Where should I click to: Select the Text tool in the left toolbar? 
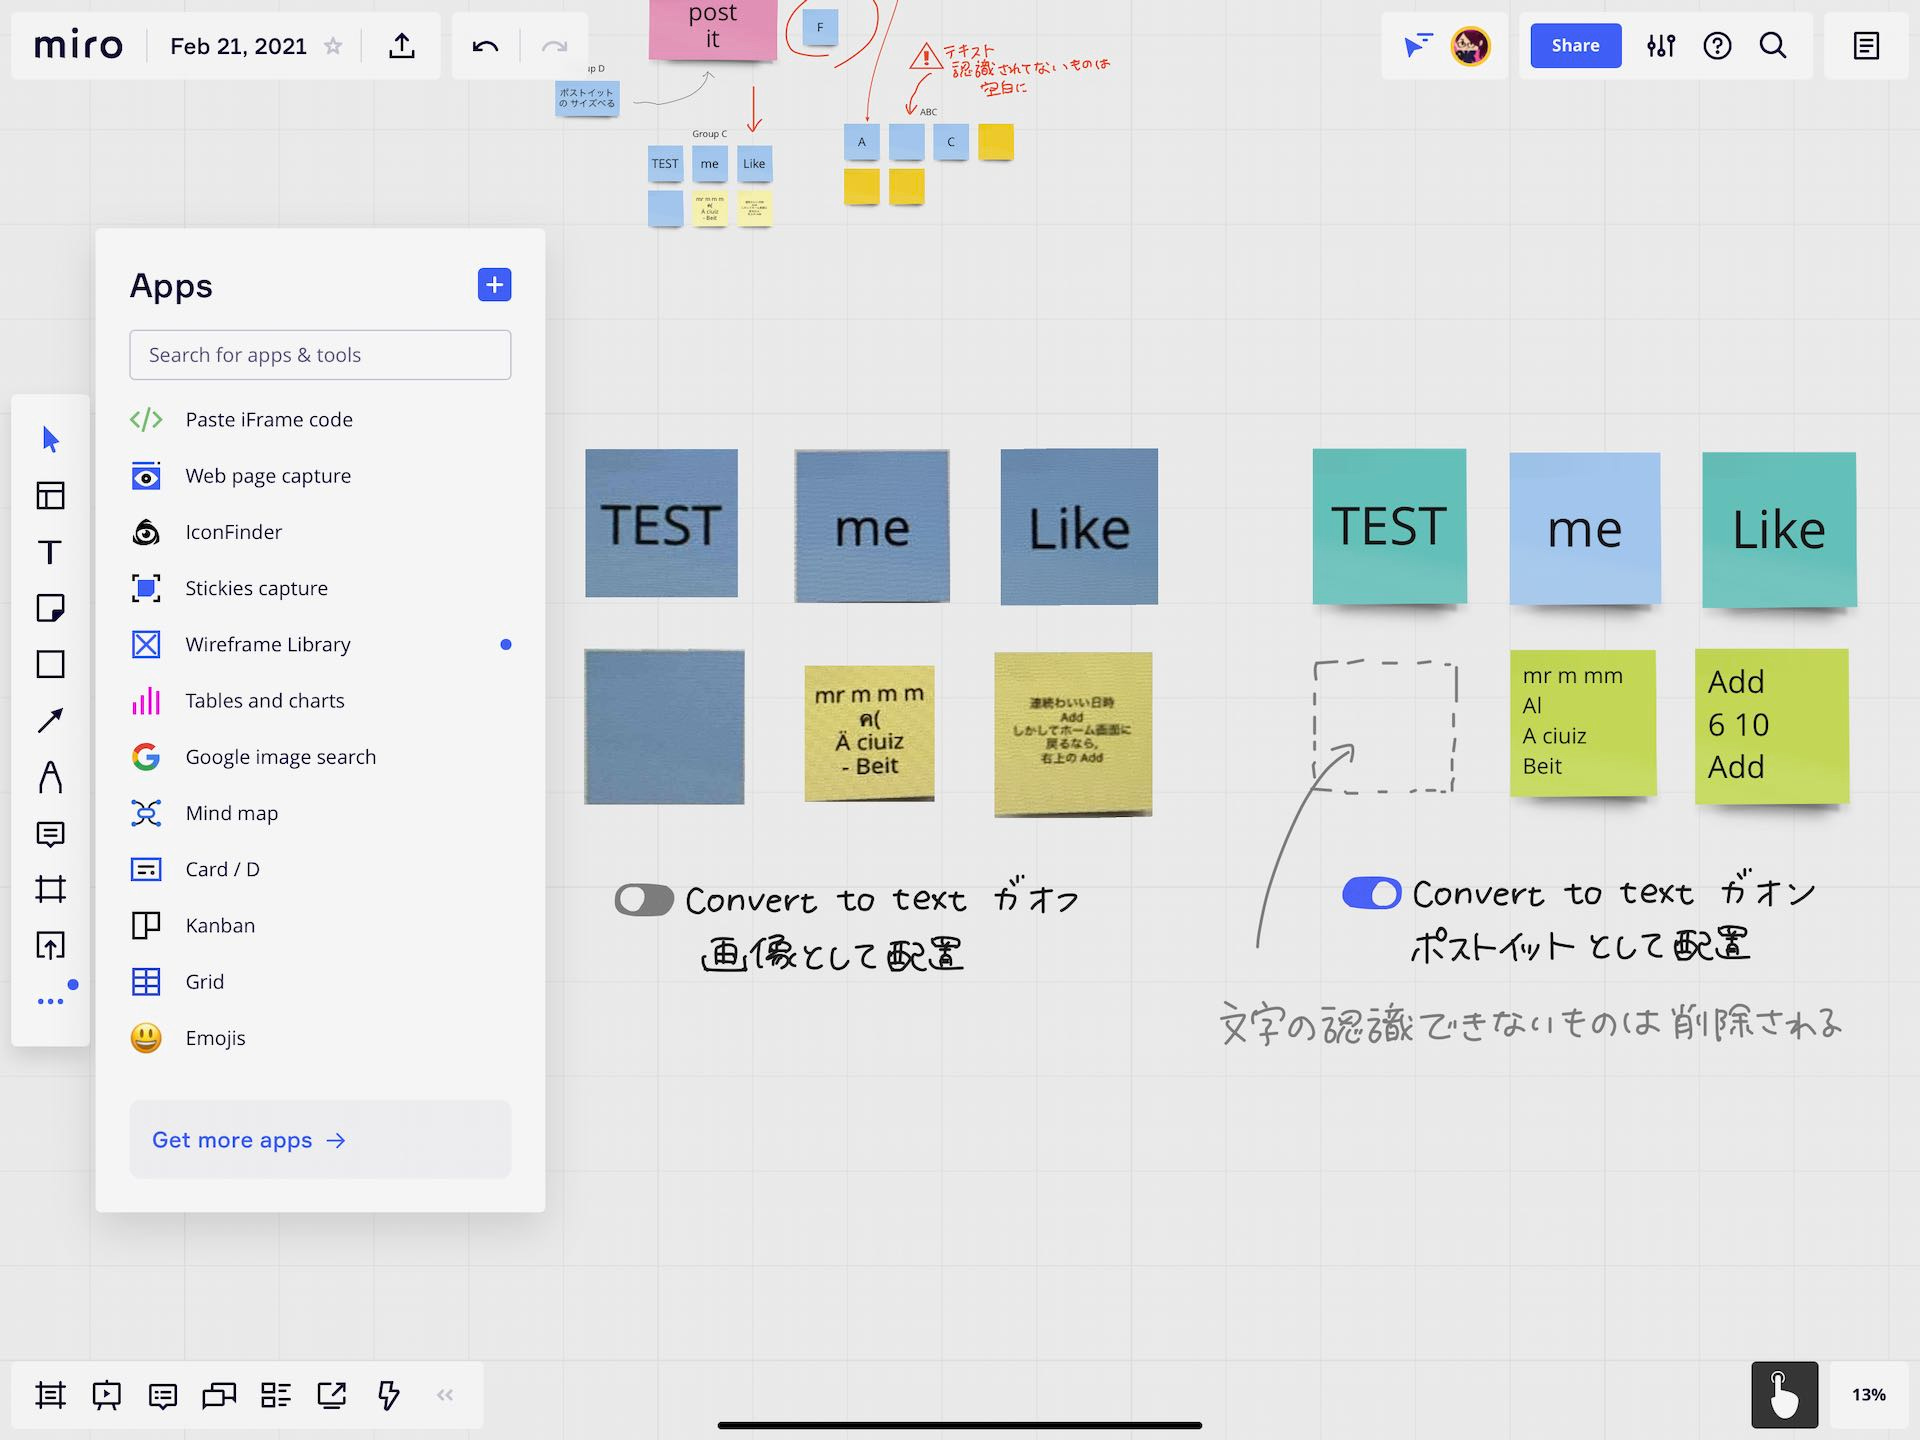click(x=50, y=551)
